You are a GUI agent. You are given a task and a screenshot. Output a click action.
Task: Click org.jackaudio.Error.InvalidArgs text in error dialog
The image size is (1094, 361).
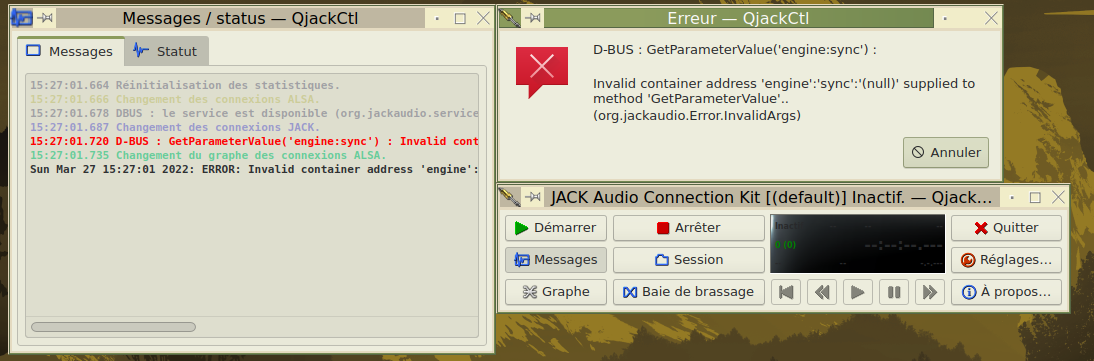697,116
